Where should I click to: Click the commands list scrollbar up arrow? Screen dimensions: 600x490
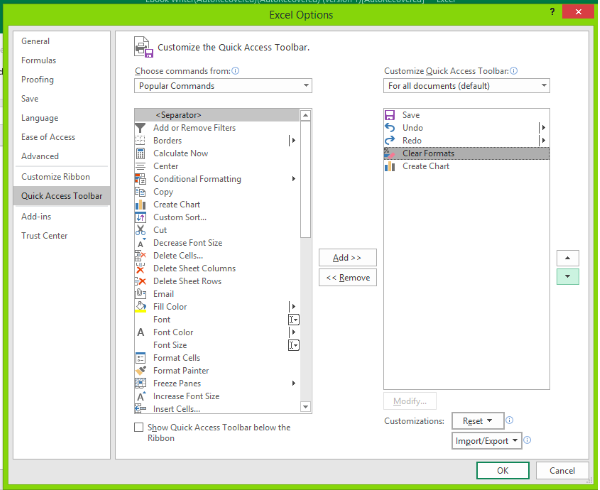point(305,115)
